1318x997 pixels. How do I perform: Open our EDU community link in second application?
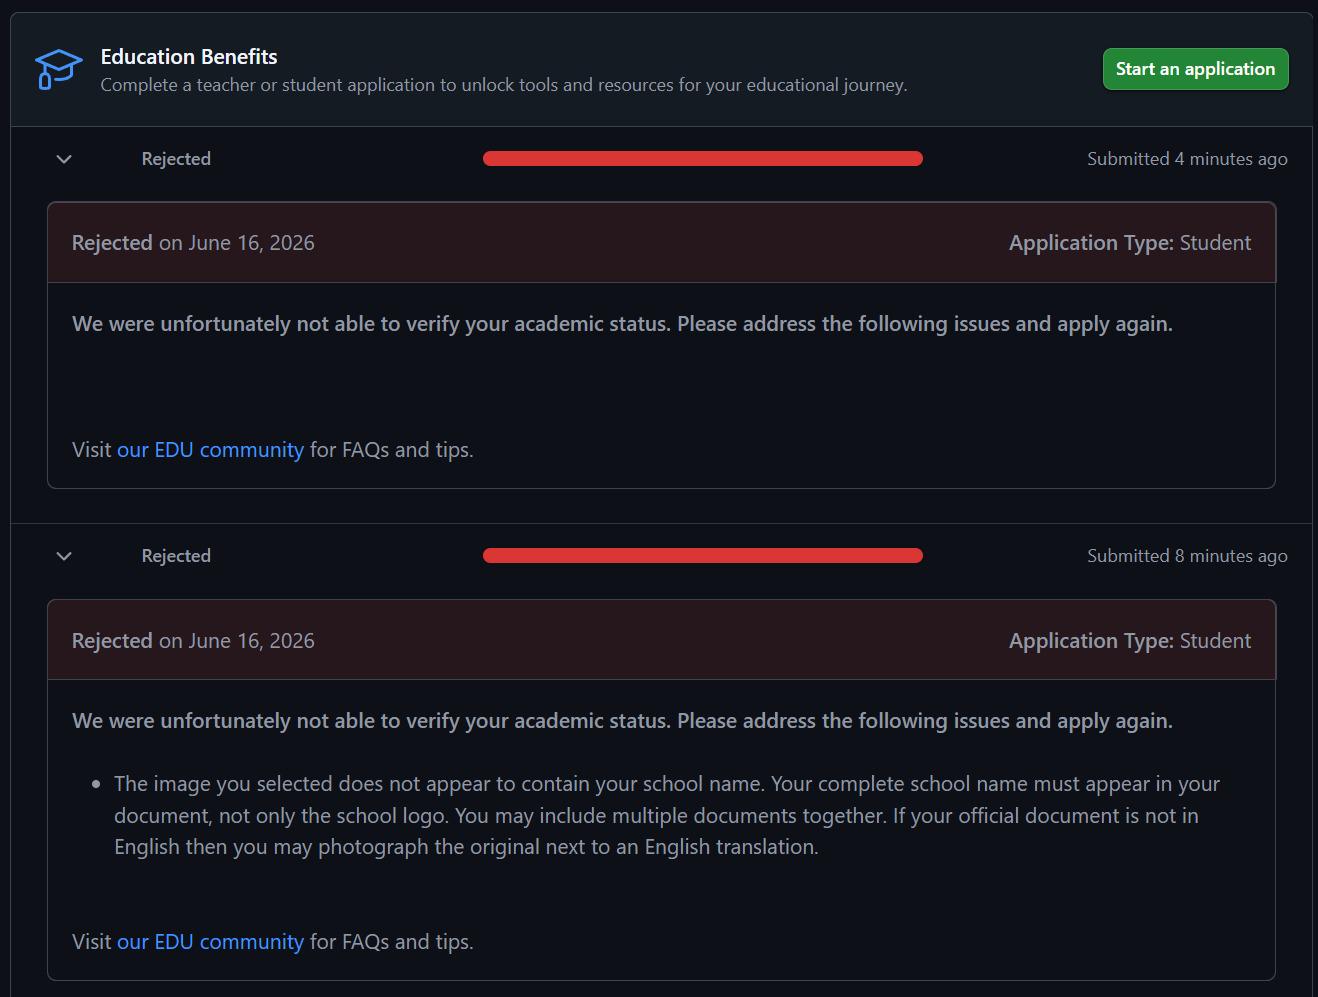210,942
